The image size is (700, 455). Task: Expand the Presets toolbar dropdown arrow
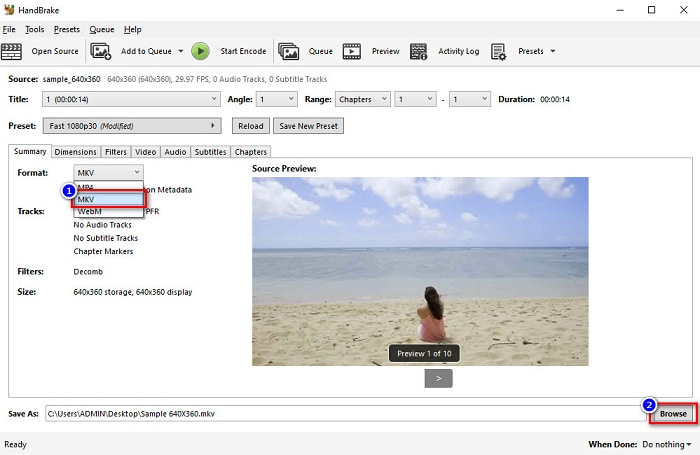pyautogui.click(x=553, y=51)
